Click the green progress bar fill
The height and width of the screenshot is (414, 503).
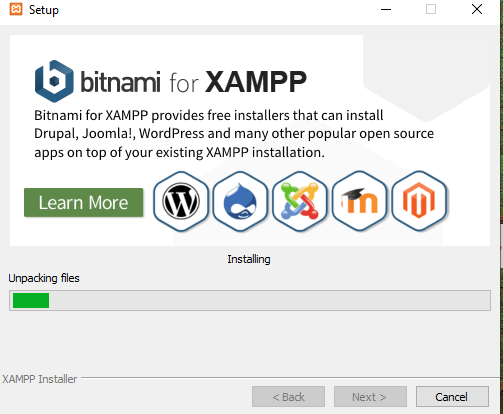(31, 300)
